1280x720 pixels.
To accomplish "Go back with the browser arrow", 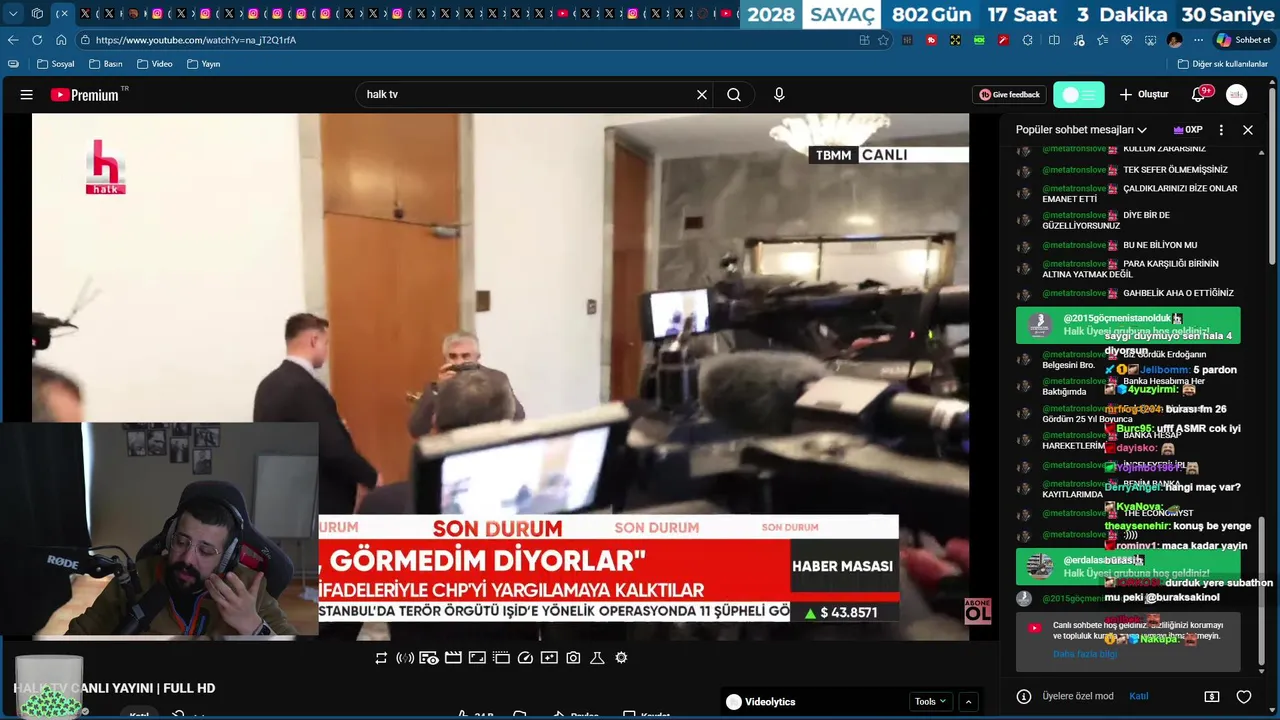I will click(13, 40).
